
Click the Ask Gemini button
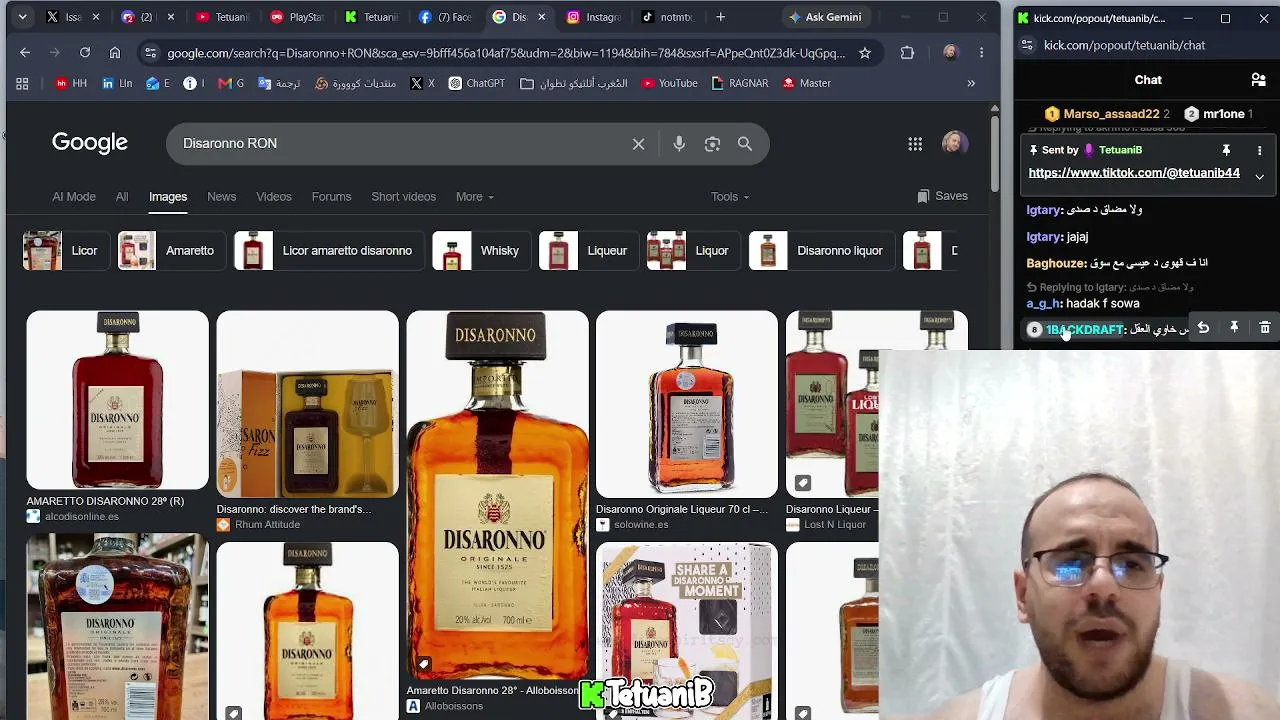click(825, 17)
